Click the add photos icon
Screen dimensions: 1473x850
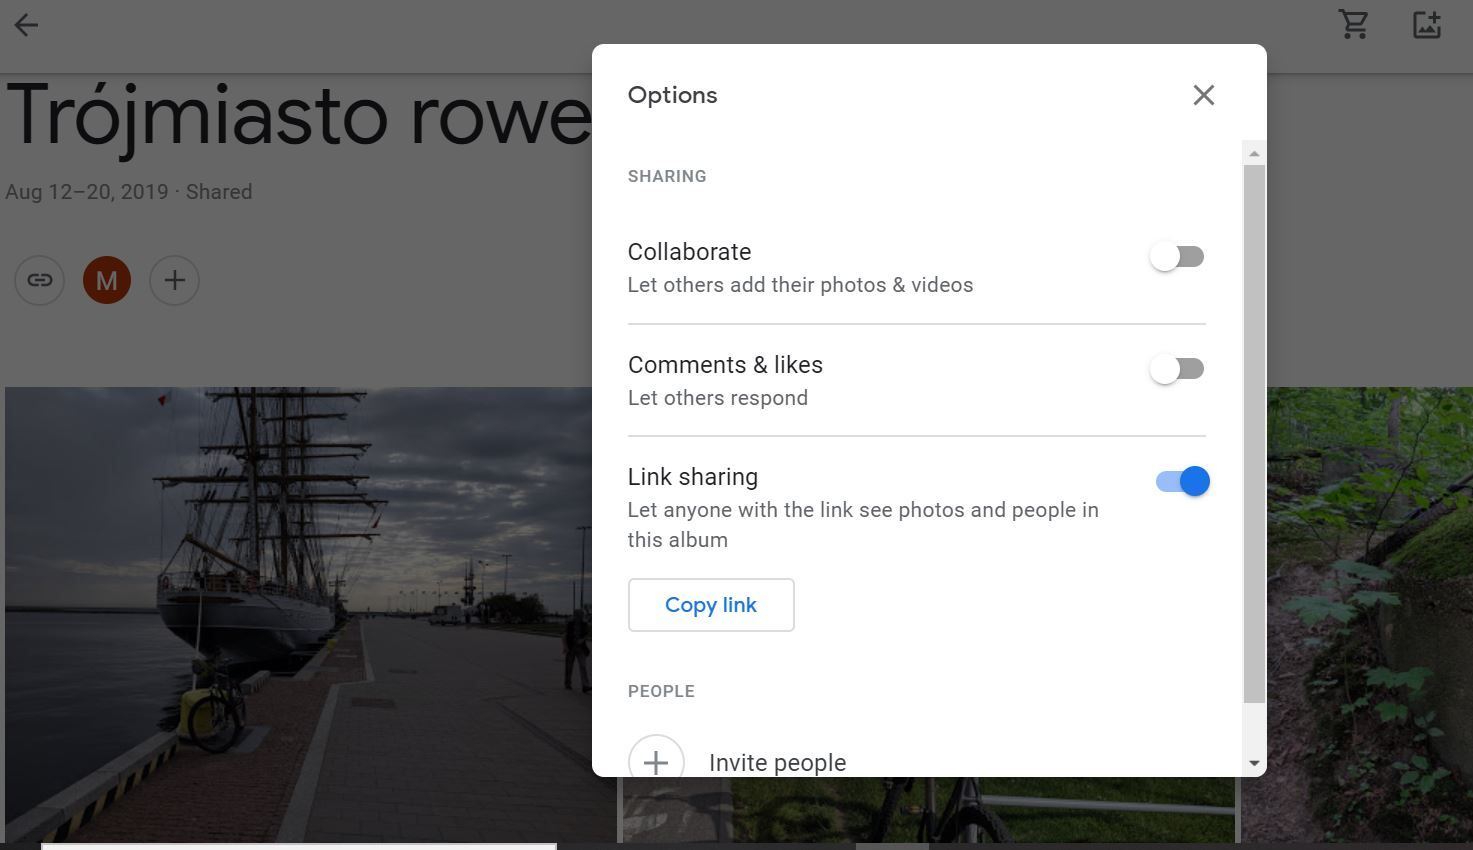coord(1426,25)
